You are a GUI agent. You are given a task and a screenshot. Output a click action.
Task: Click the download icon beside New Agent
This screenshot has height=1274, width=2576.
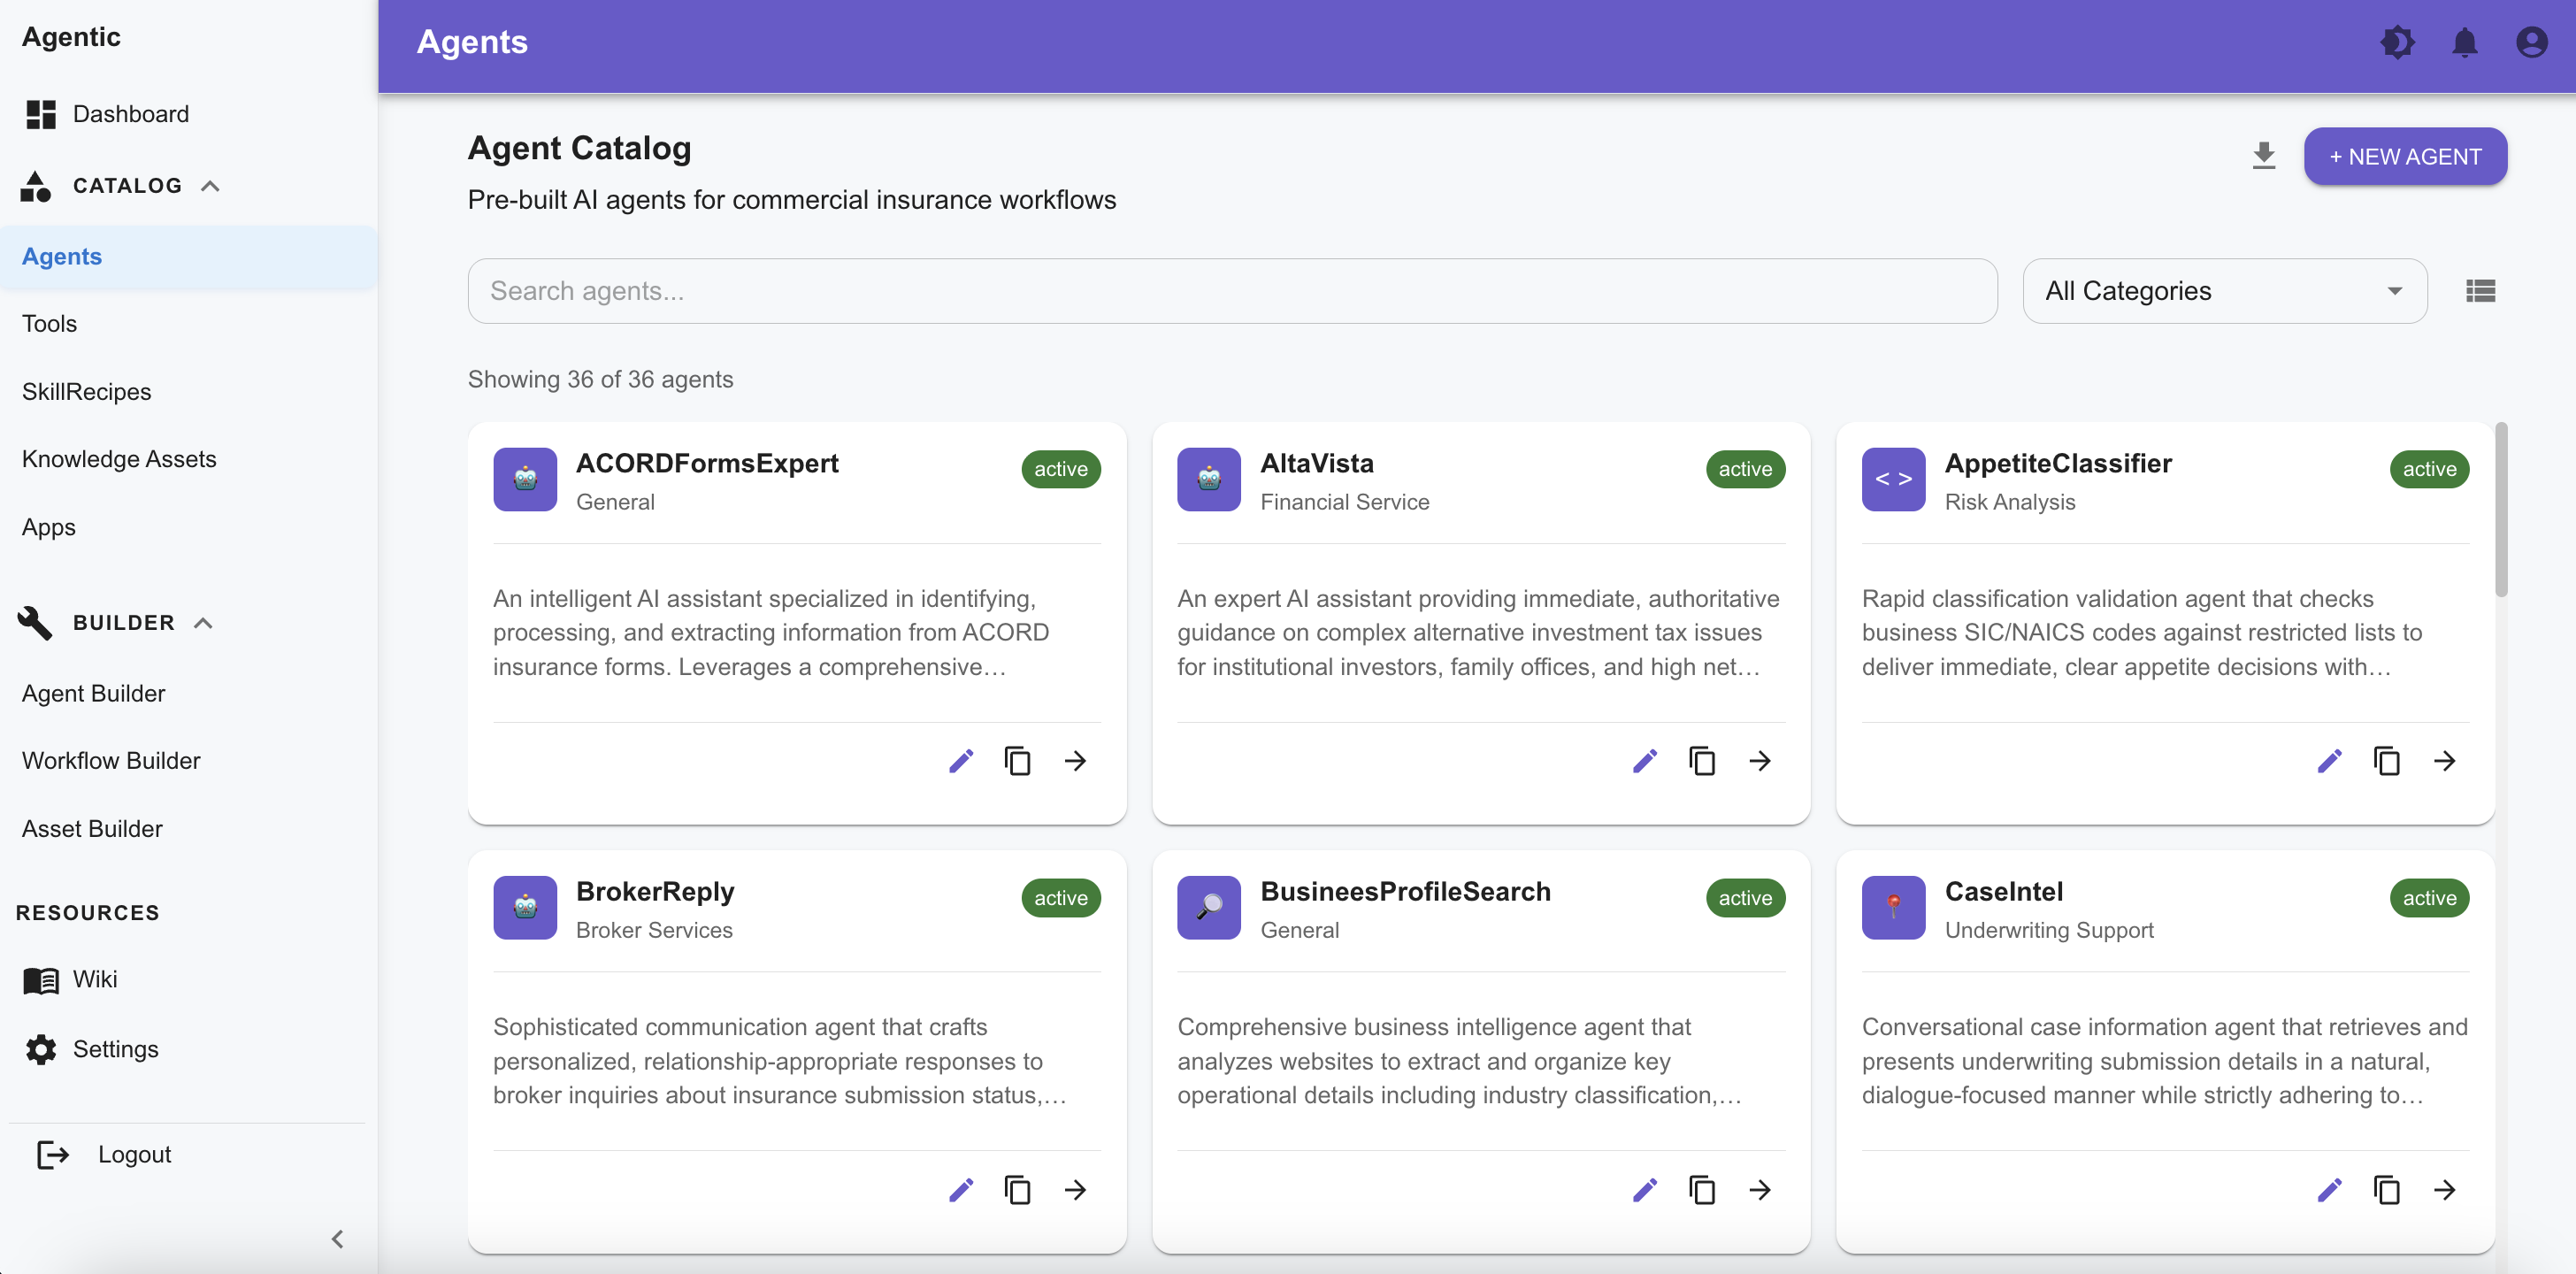tap(2263, 156)
